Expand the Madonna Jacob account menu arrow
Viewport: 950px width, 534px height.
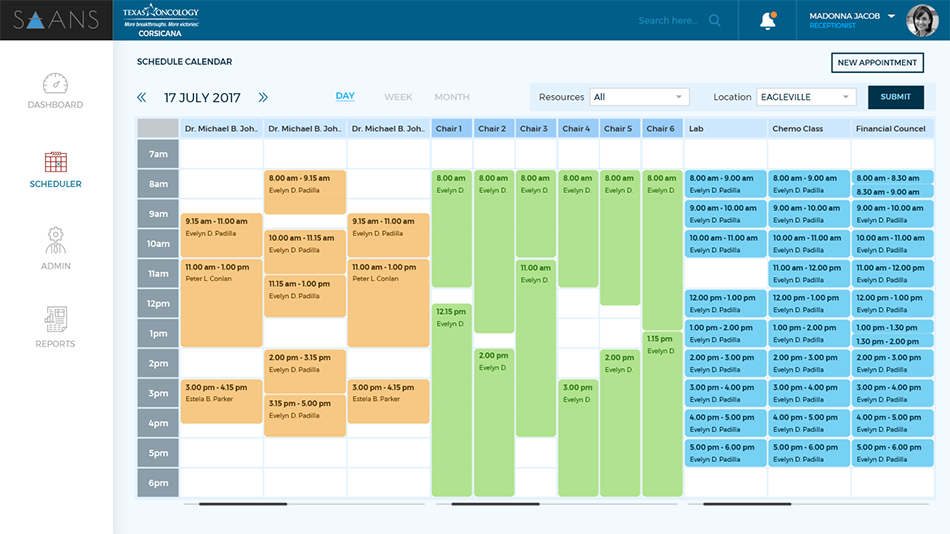[x=891, y=16]
